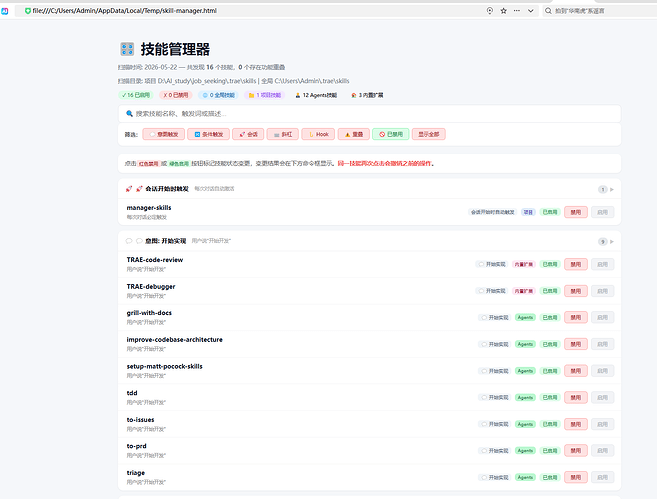Select the '1 项目技能' purple stat badge

point(265,95)
